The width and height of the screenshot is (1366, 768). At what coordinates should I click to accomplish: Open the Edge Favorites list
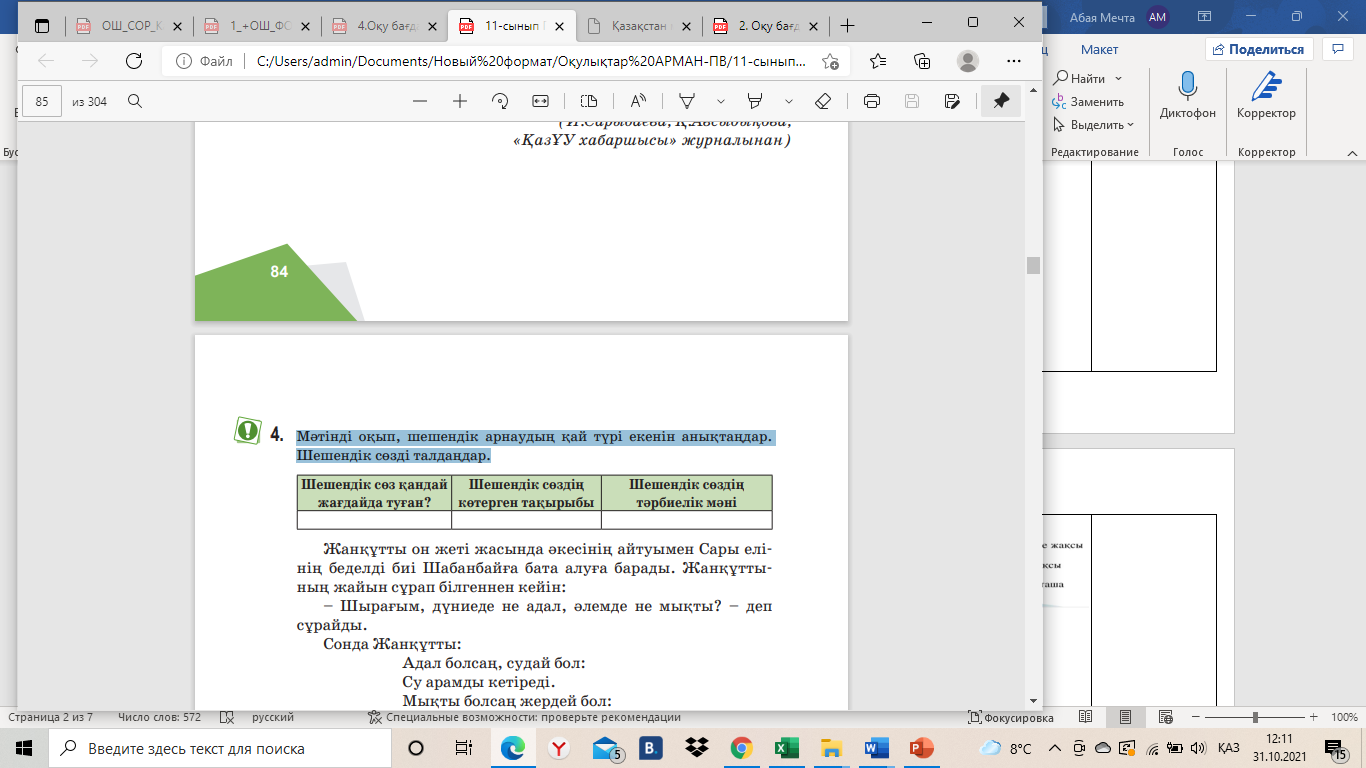[x=878, y=61]
